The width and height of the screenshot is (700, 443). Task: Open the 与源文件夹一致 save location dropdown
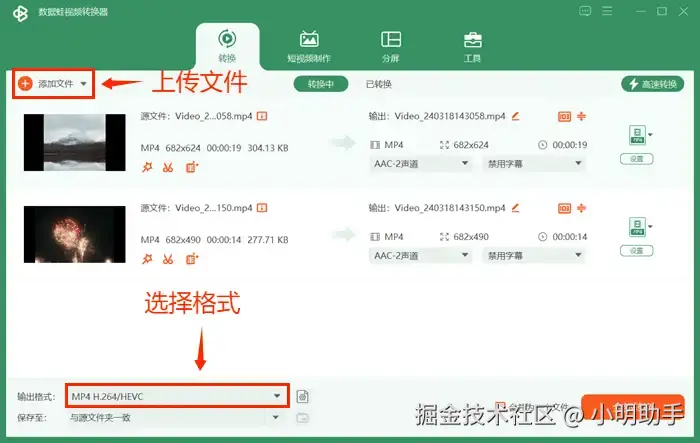(175, 418)
